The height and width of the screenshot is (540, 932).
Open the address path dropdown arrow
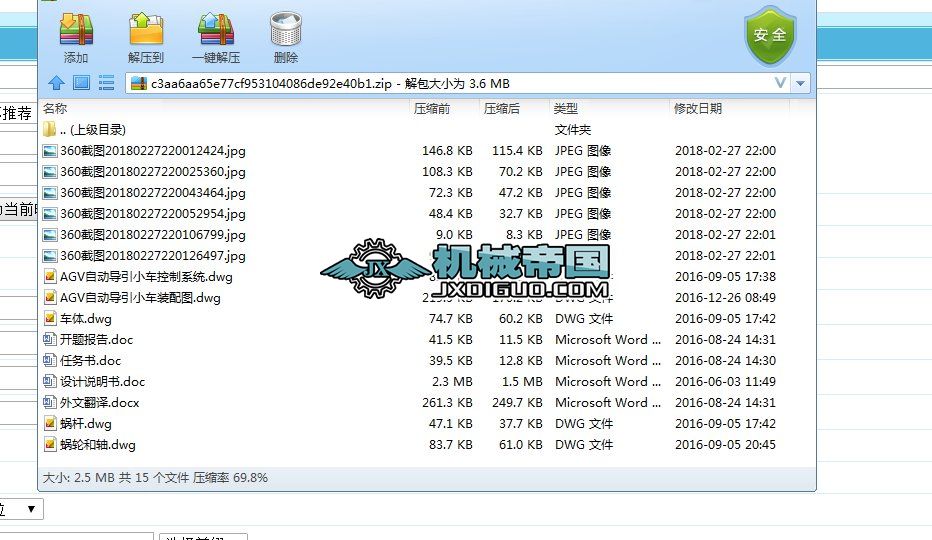(x=800, y=83)
